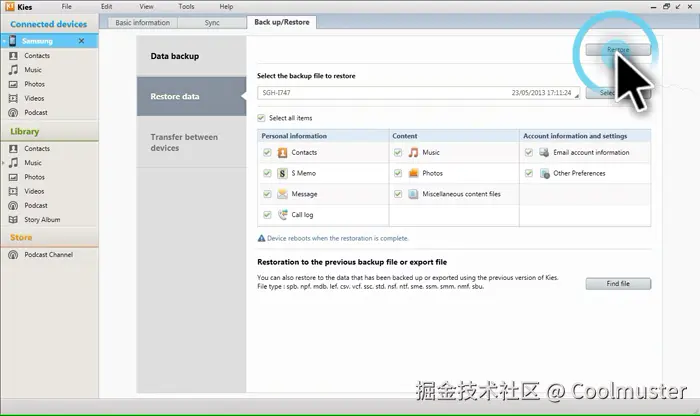Click the Photos icon in Content

pyautogui.click(x=413, y=173)
